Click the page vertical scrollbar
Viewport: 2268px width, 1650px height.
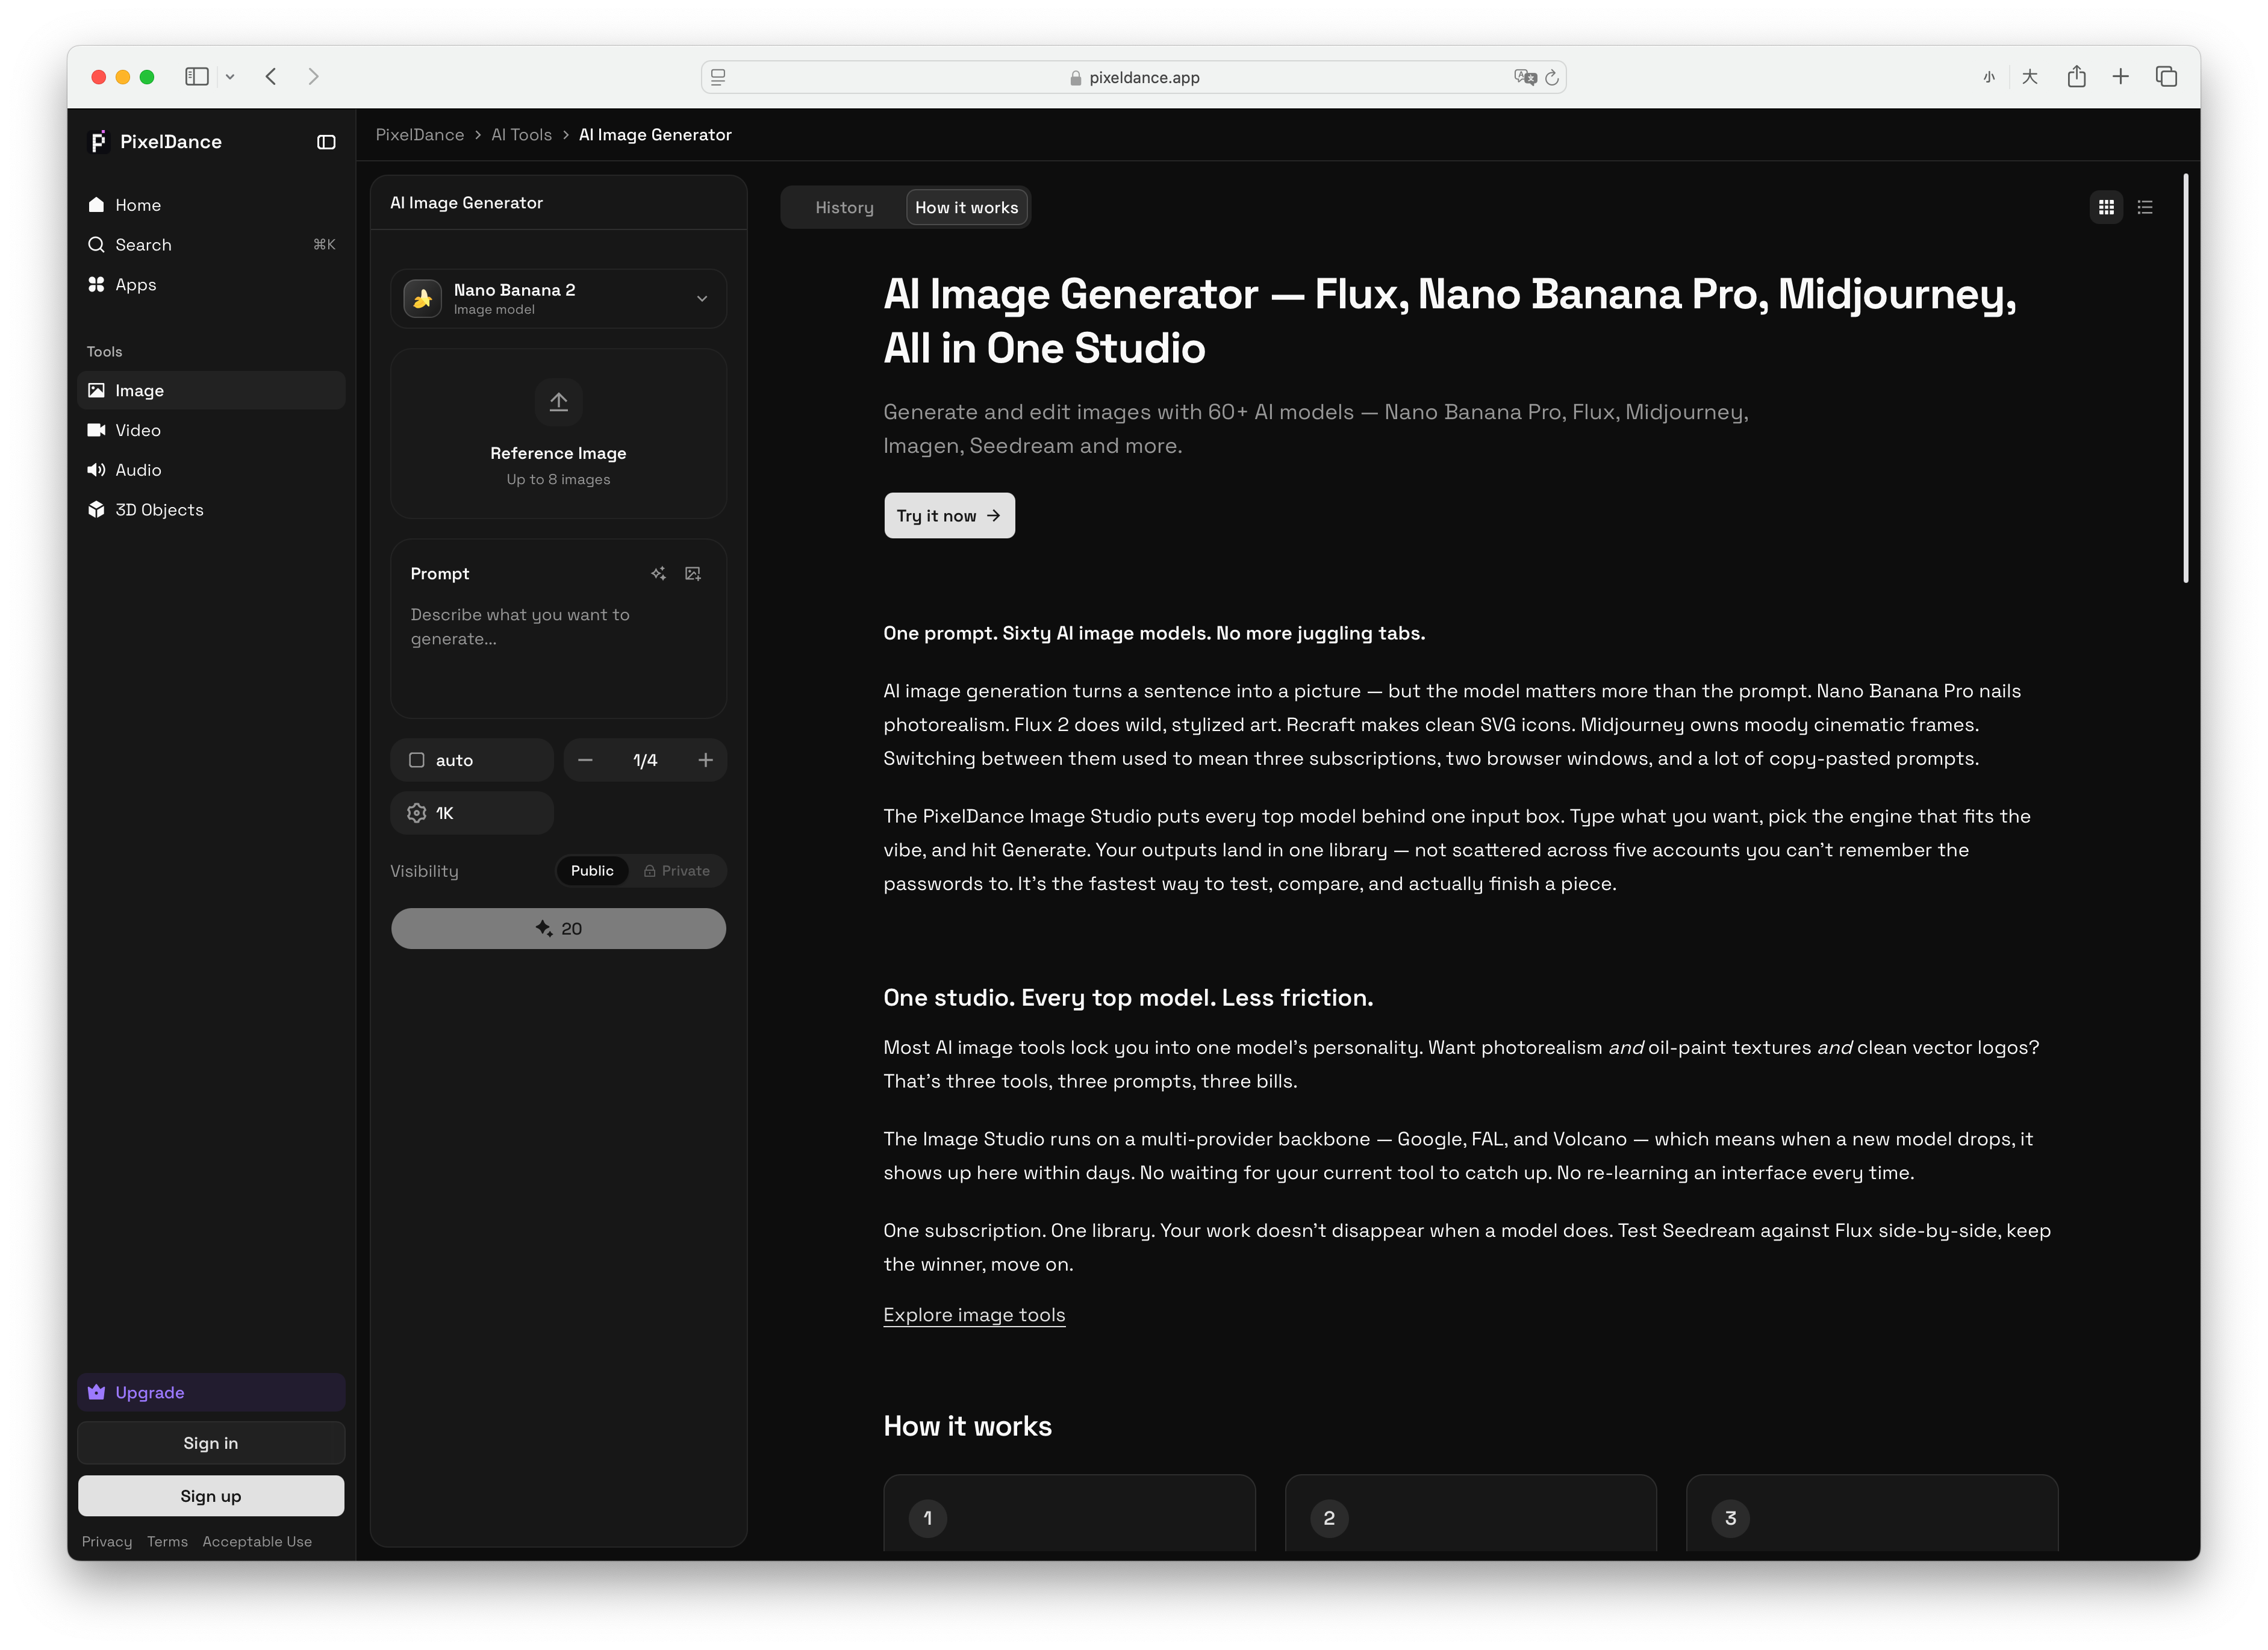[x=2186, y=378]
